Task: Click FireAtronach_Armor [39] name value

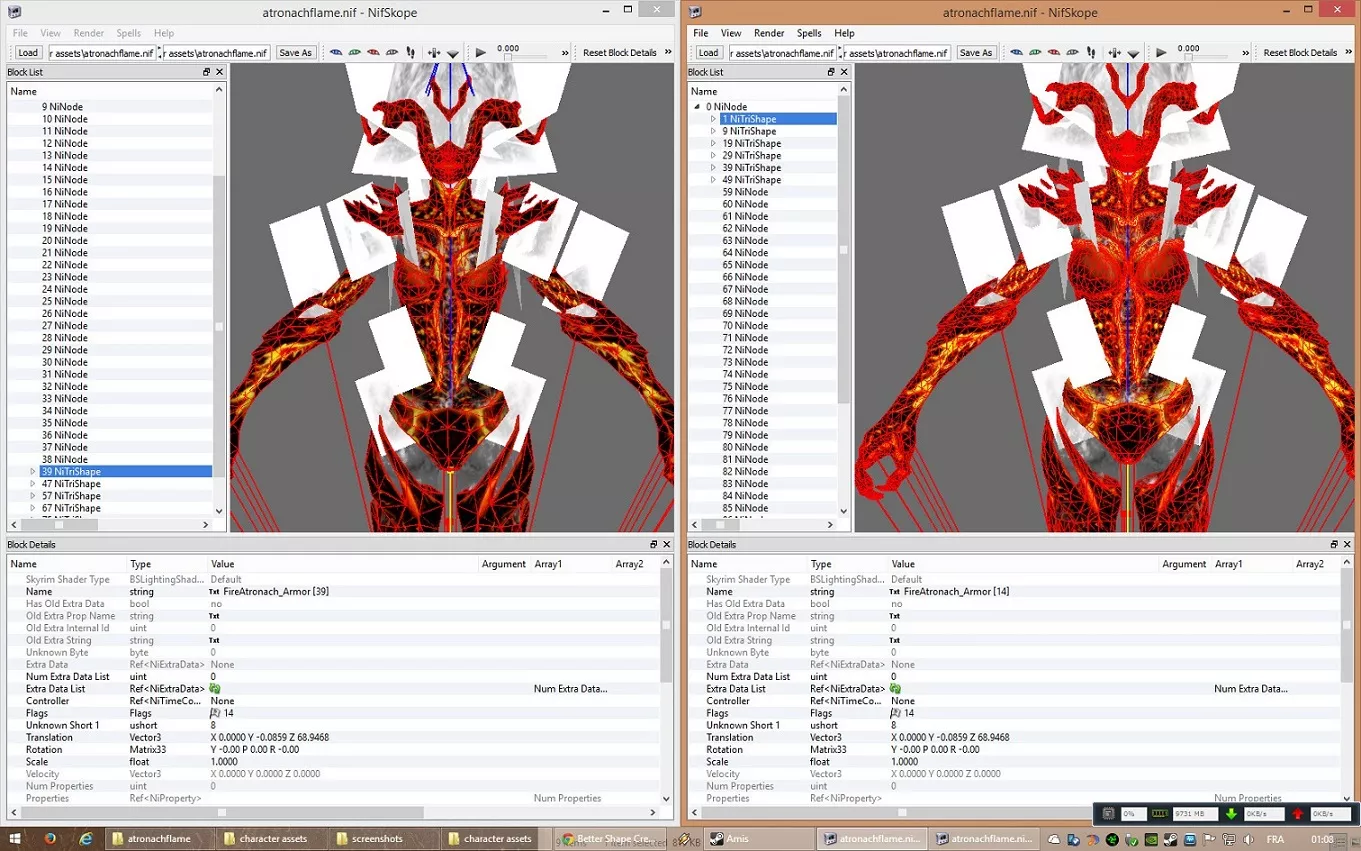Action: (276, 592)
